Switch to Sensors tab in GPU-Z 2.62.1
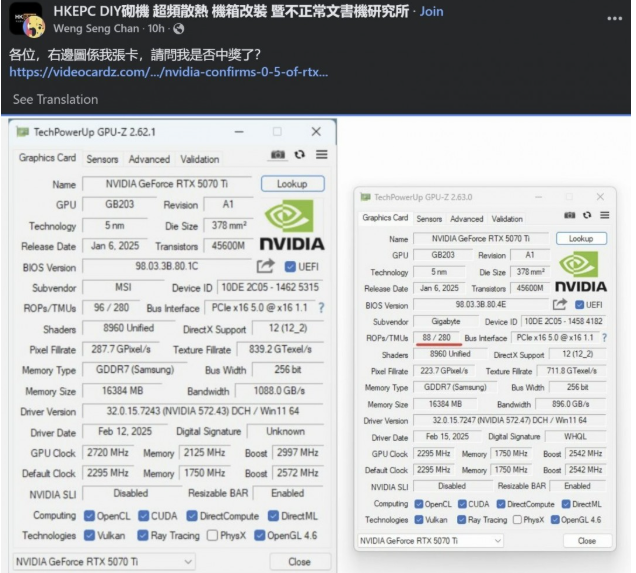The image size is (636, 573). pos(102,159)
